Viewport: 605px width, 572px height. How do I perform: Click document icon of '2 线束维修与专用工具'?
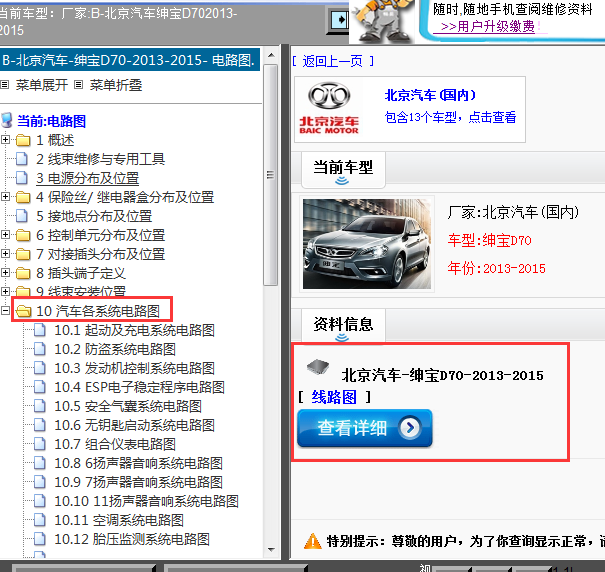pyautogui.click(x=22, y=159)
